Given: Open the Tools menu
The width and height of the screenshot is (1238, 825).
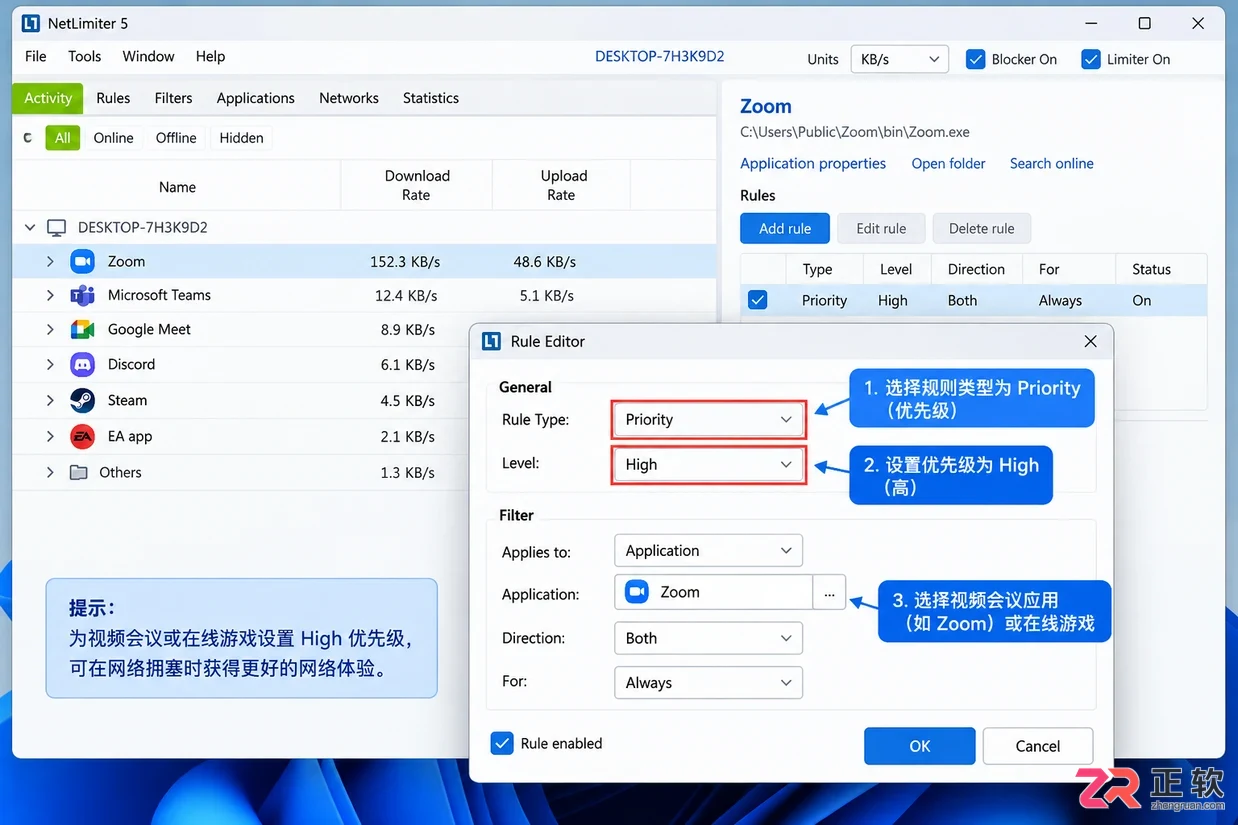Looking at the screenshot, I should click(x=85, y=57).
